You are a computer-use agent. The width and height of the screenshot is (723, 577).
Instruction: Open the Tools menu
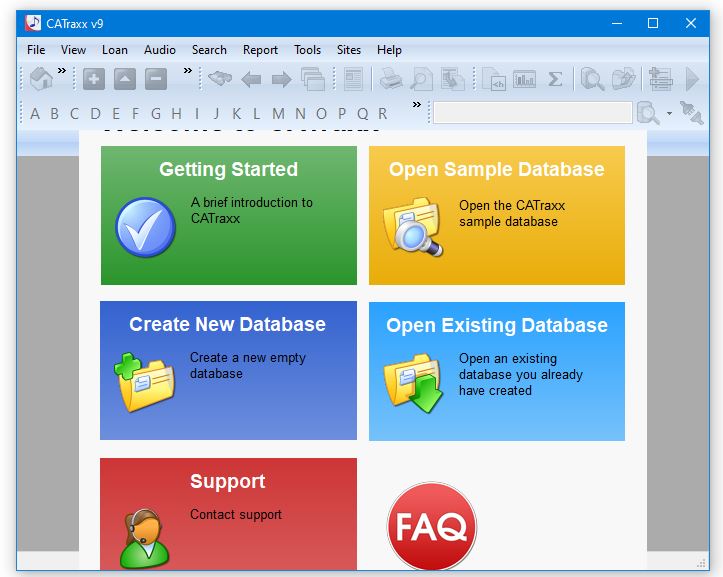pyautogui.click(x=308, y=50)
